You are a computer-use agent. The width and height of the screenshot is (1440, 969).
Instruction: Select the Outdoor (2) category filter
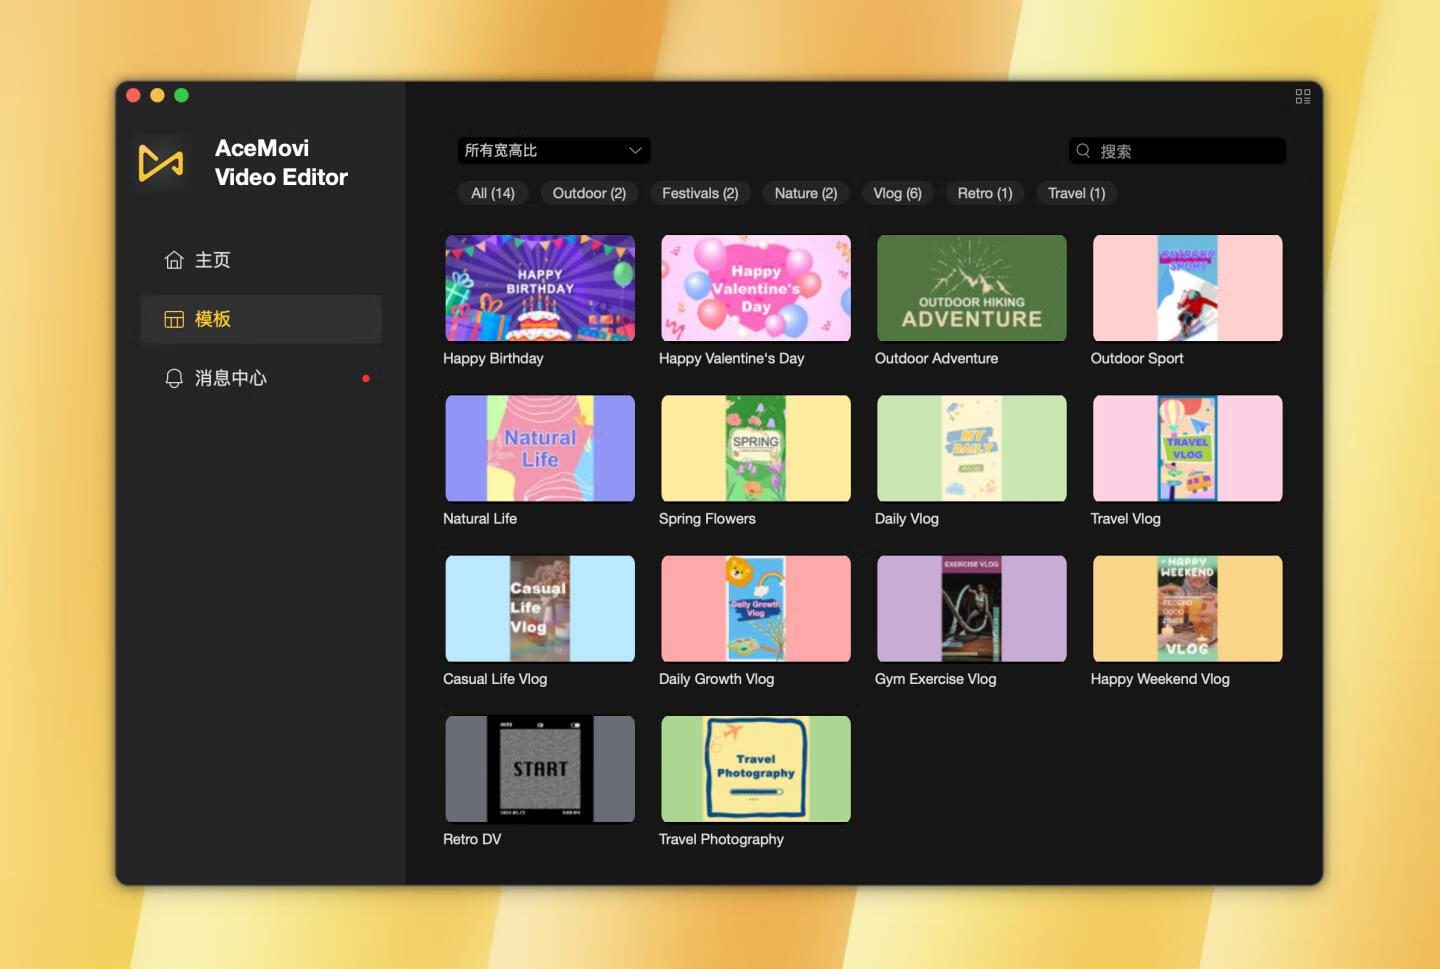tap(589, 193)
